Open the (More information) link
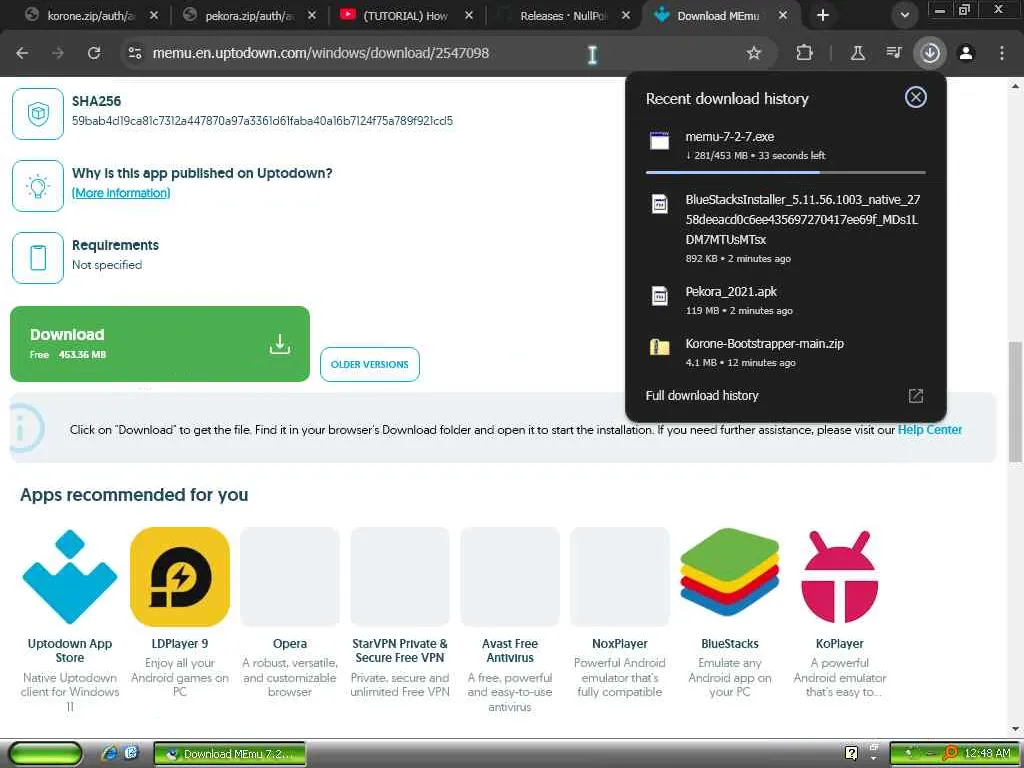This screenshot has height=768, width=1024. (121, 193)
